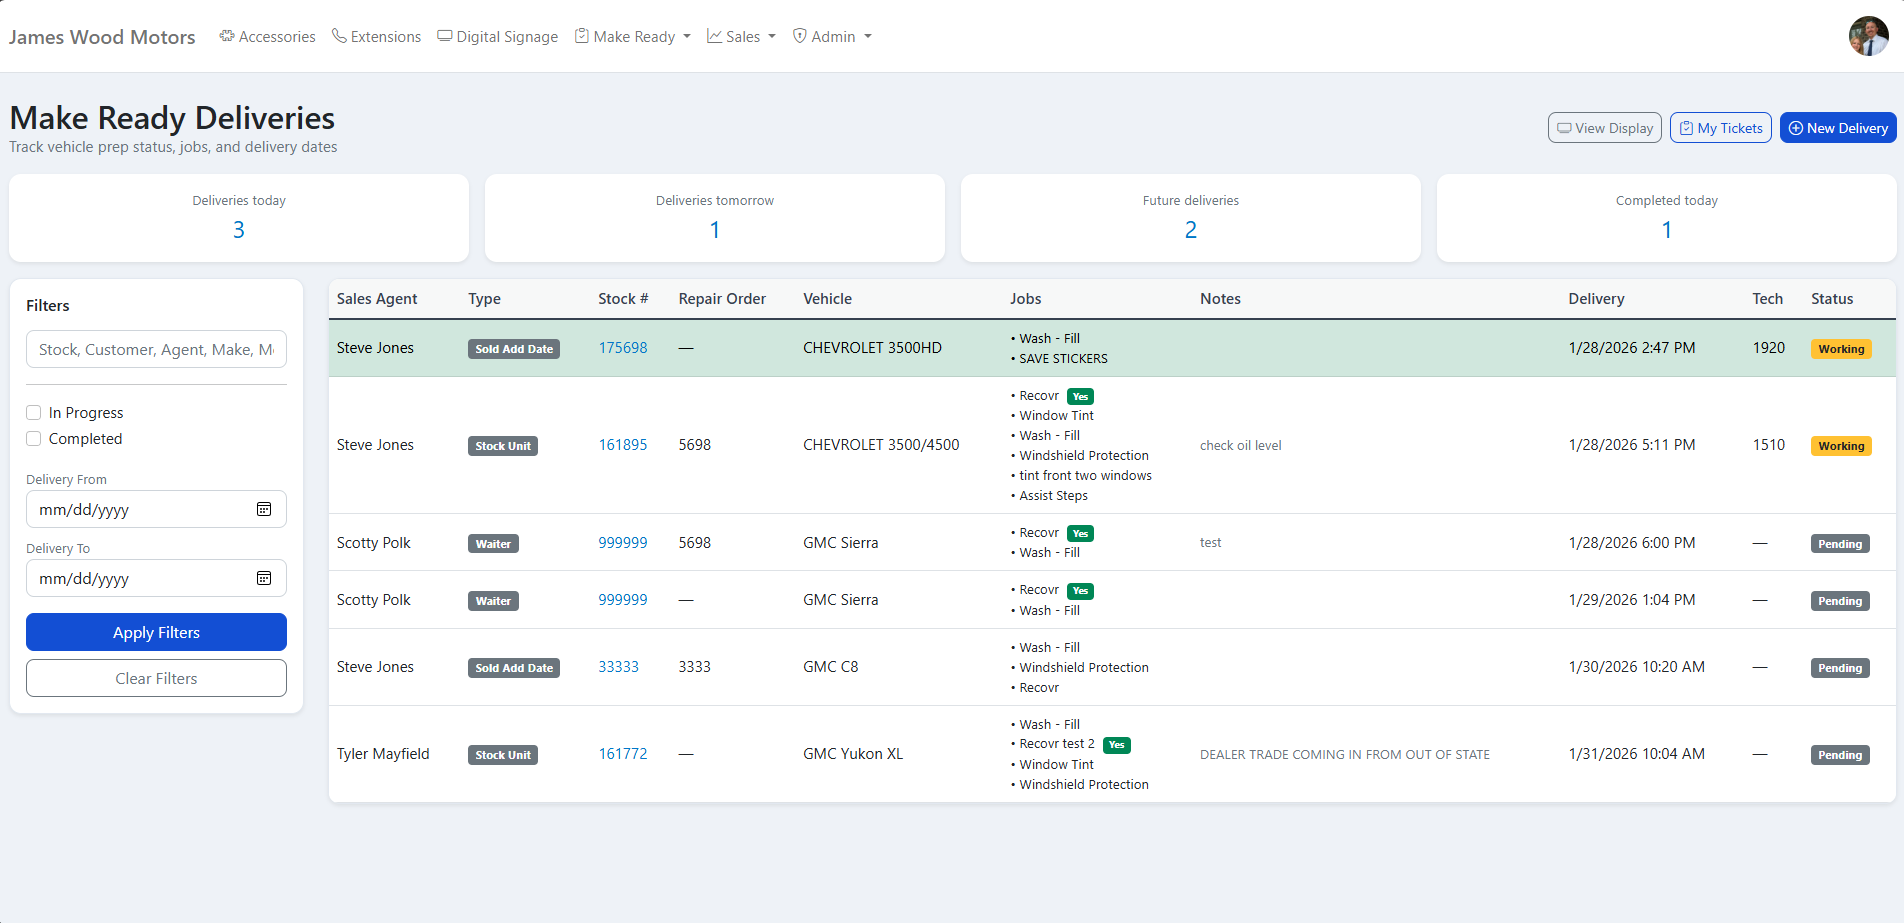The width and height of the screenshot is (1904, 923).
Task: Click the Accessories puzzle piece icon
Action: (x=226, y=36)
